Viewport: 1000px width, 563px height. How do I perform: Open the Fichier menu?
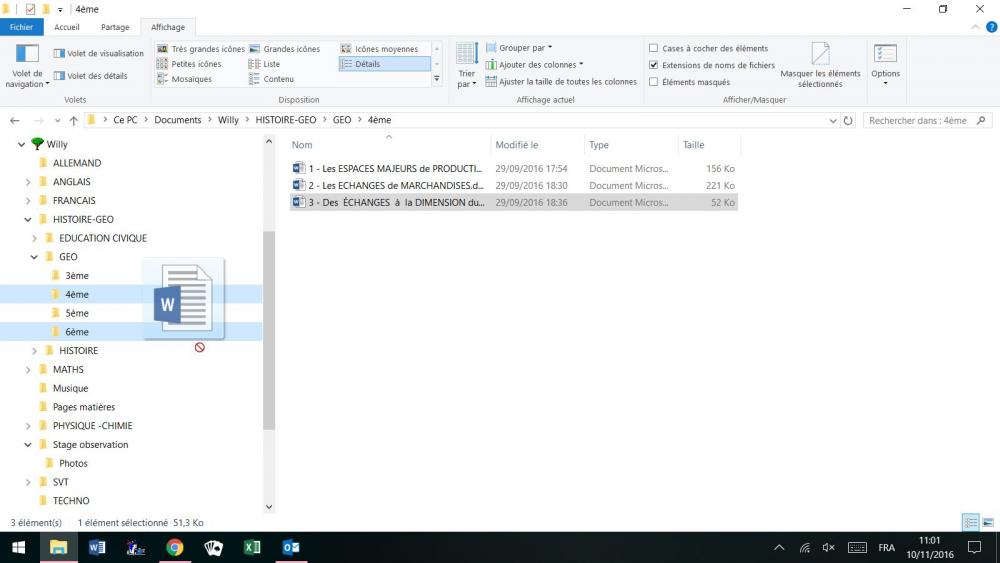point(21,27)
